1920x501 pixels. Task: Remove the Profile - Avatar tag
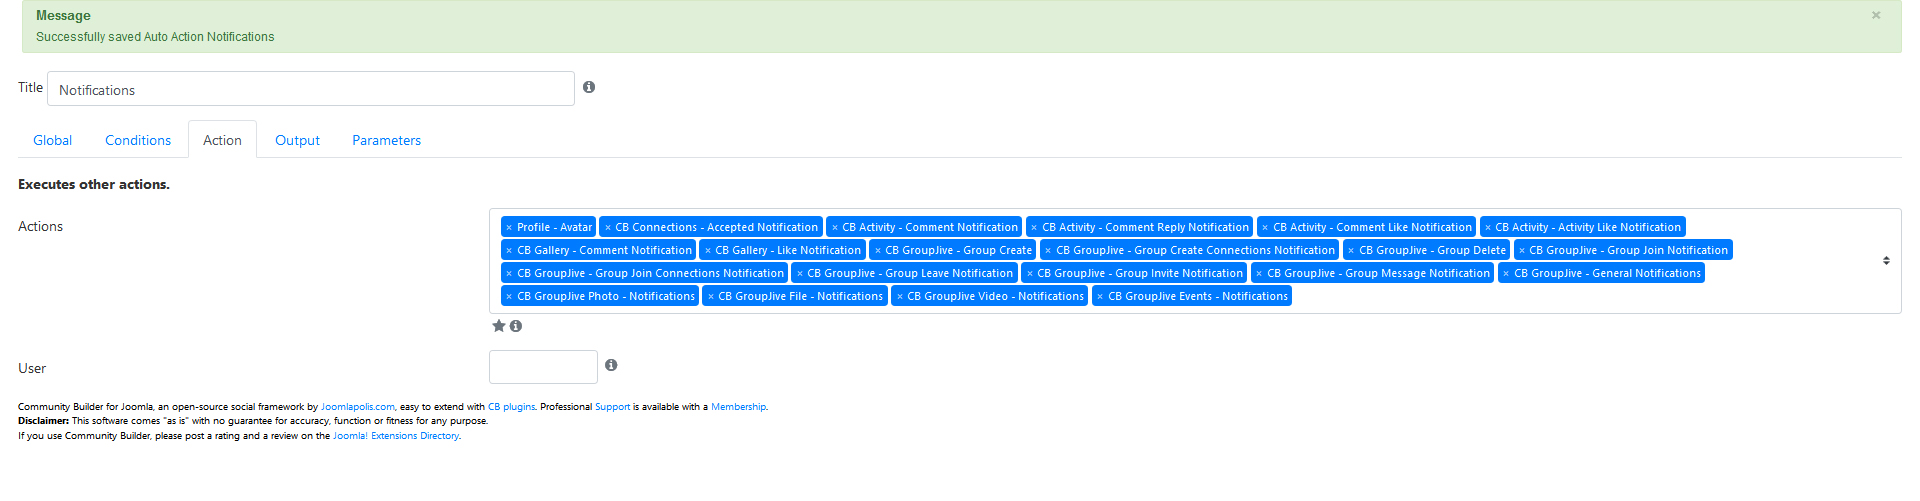(x=509, y=228)
